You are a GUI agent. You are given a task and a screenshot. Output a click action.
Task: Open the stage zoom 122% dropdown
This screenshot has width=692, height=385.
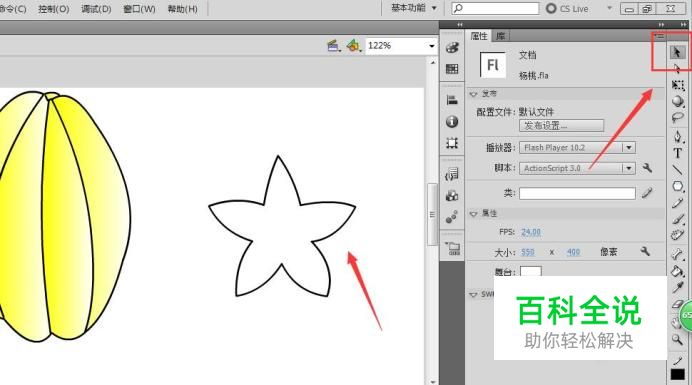click(431, 46)
